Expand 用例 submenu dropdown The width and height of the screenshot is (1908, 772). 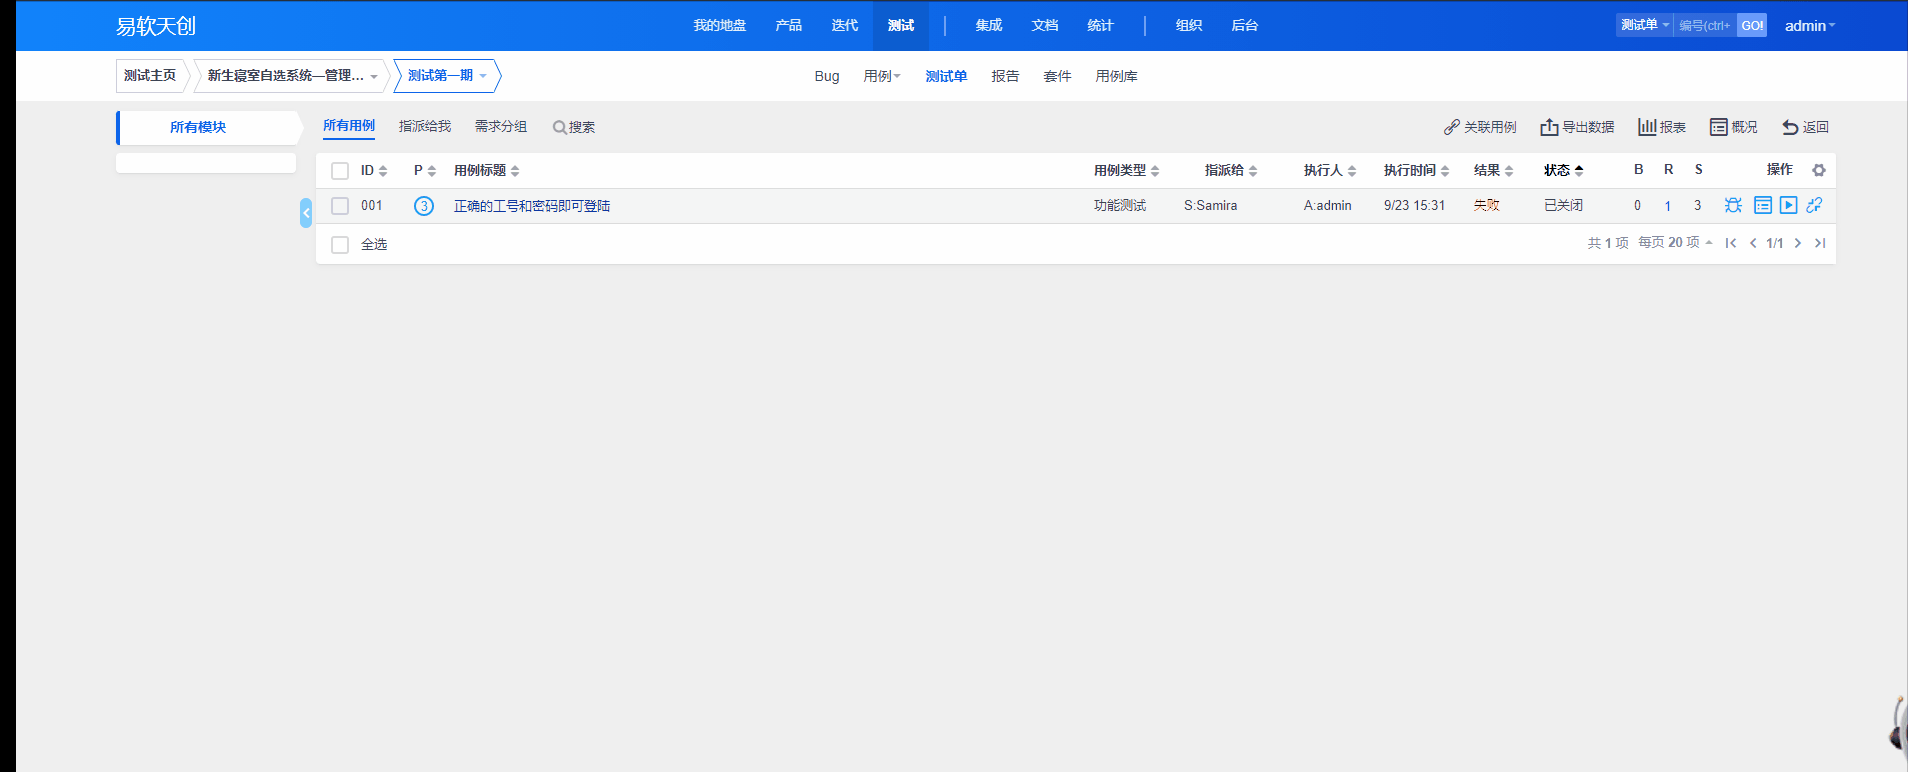[882, 76]
